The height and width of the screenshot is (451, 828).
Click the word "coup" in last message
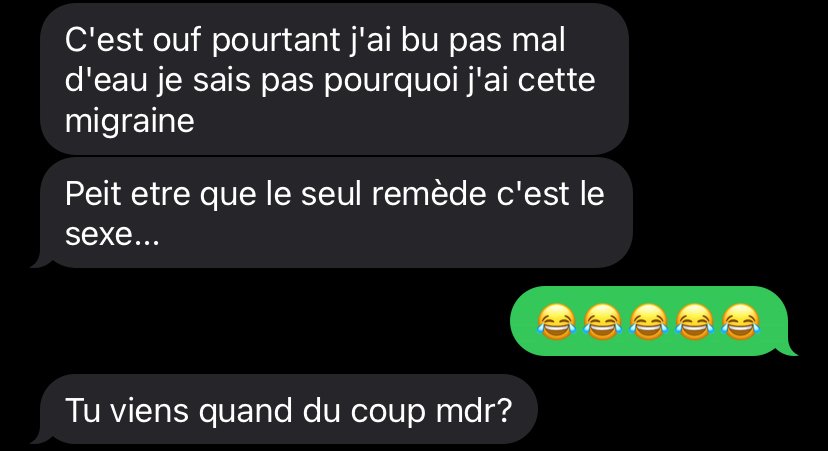[x=388, y=412]
